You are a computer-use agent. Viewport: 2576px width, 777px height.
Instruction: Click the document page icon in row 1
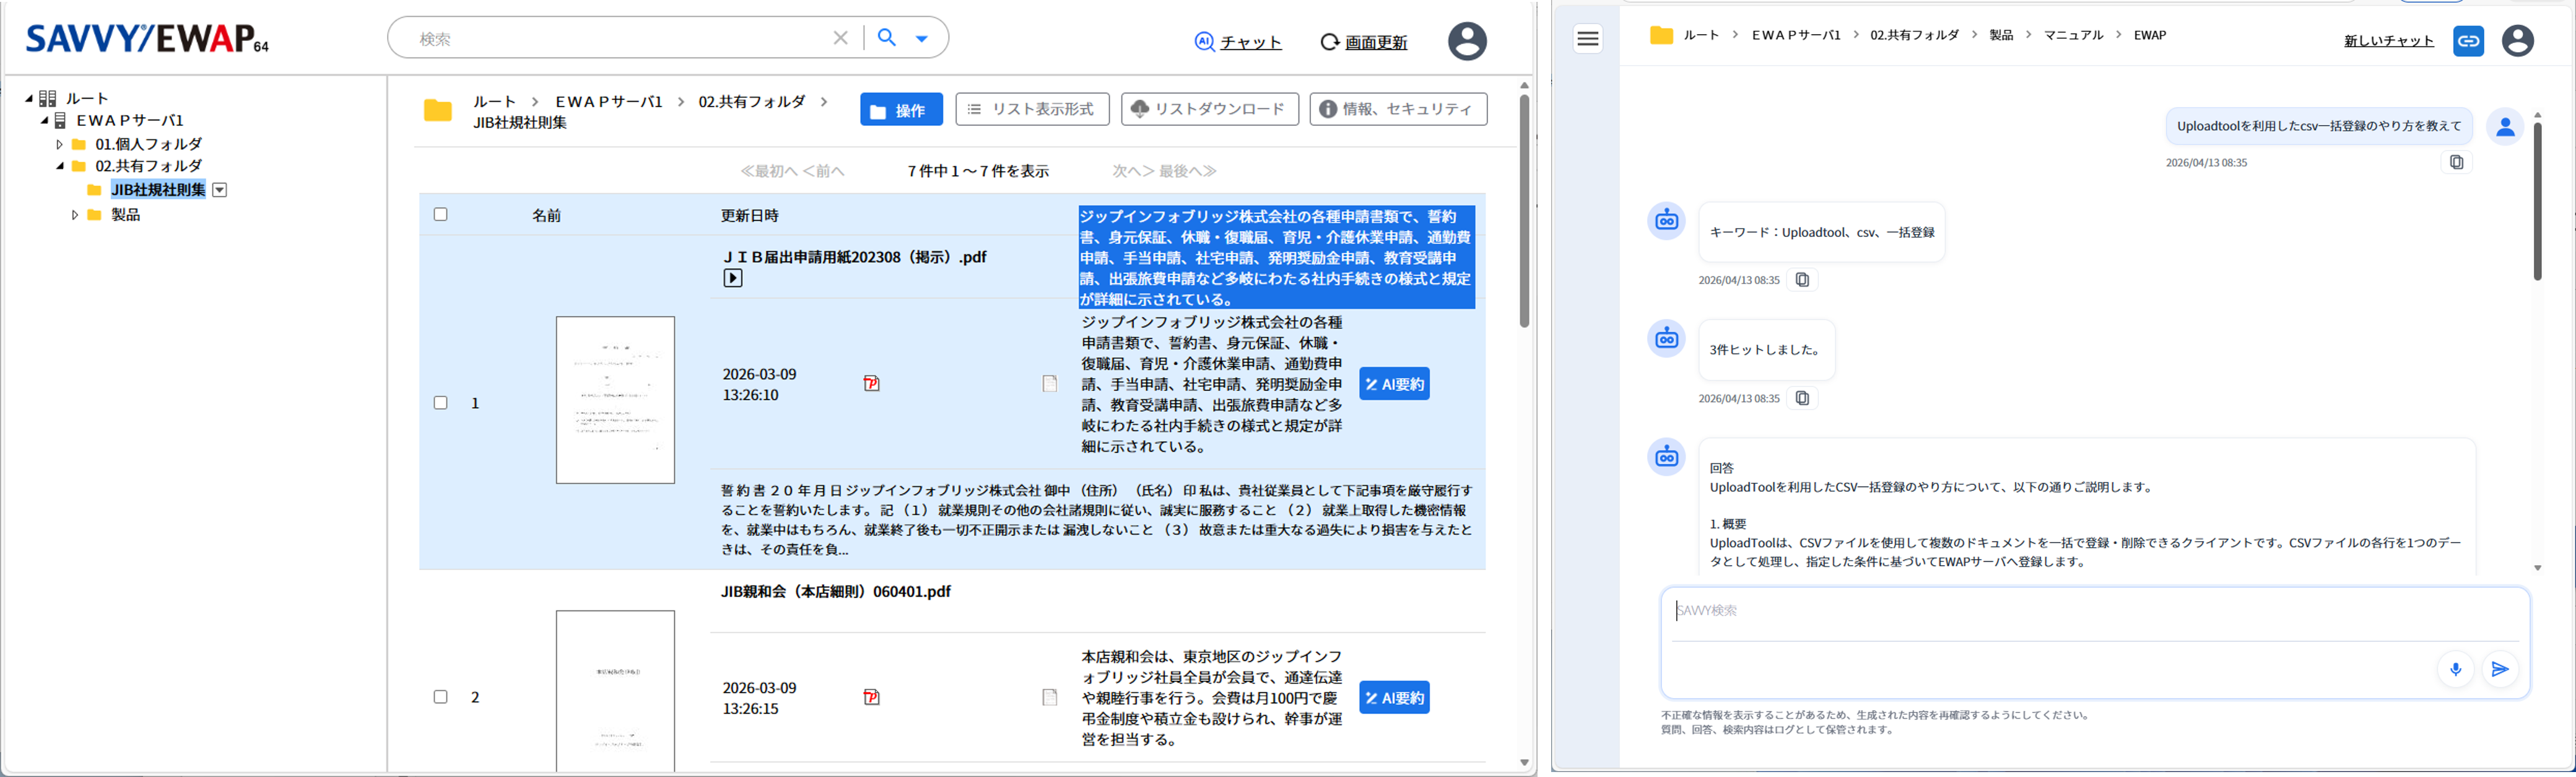[1049, 383]
